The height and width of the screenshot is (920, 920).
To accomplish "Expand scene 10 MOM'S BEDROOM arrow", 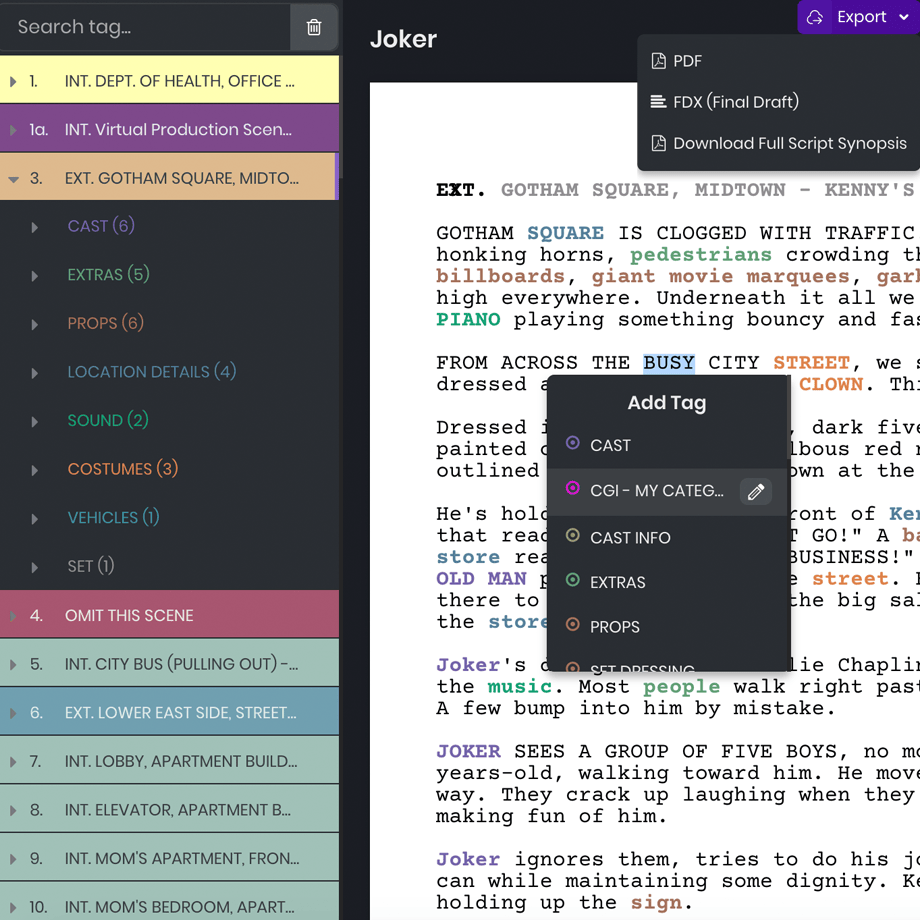I will tap(13, 907).
